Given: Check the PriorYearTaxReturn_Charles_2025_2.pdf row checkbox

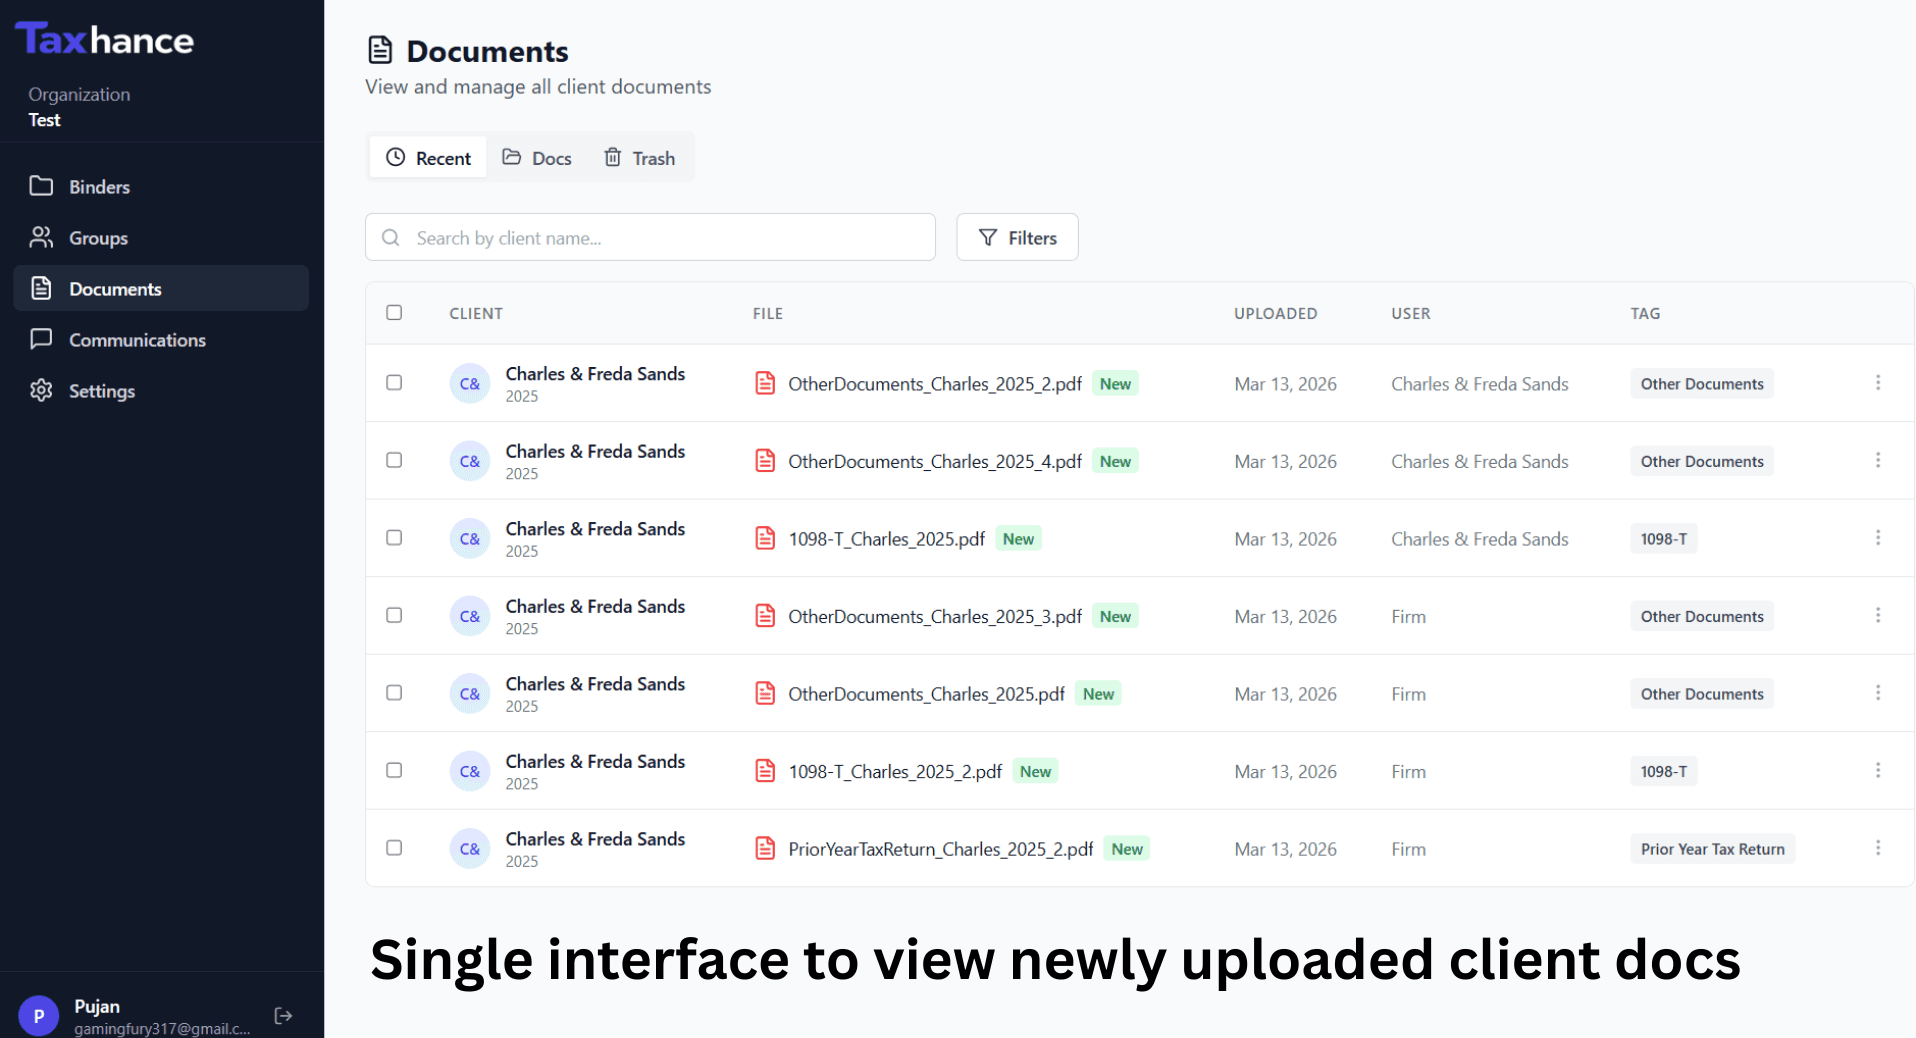Looking at the screenshot, I should pyautogui.click(x=394, y=847).
